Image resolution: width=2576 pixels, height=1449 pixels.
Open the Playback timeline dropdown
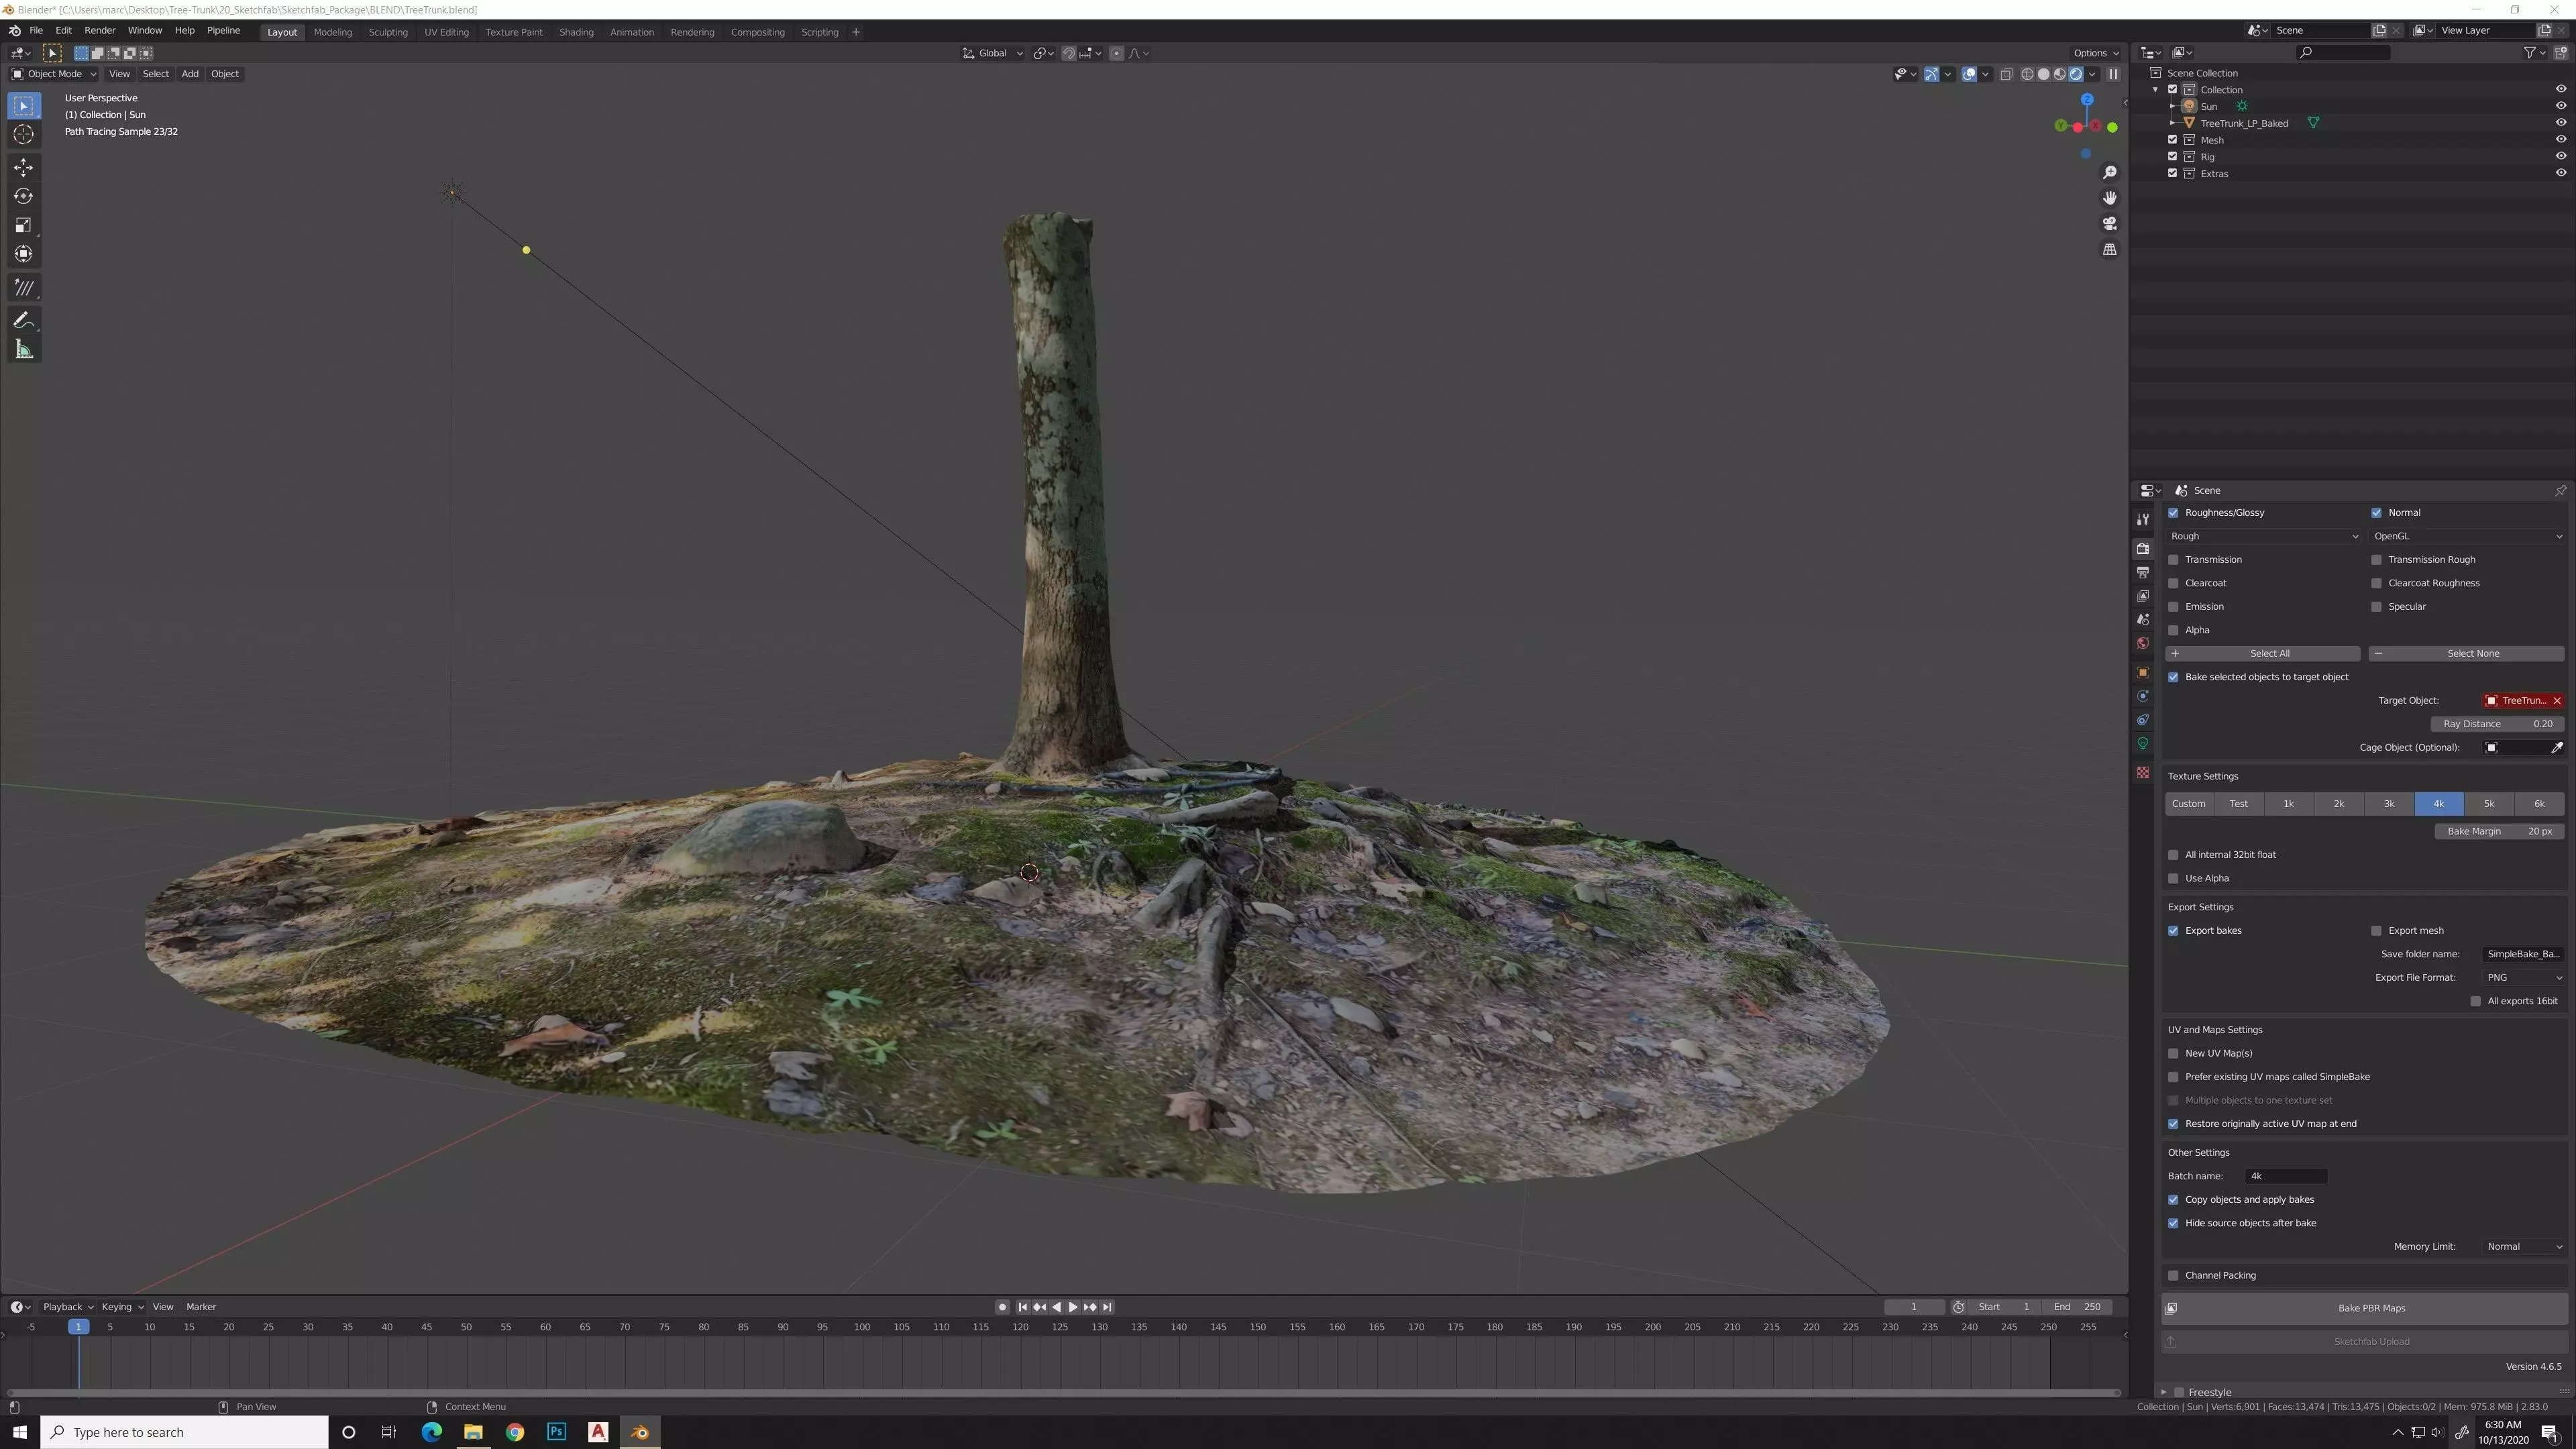pyautogui.click(x=67, y=1307)
